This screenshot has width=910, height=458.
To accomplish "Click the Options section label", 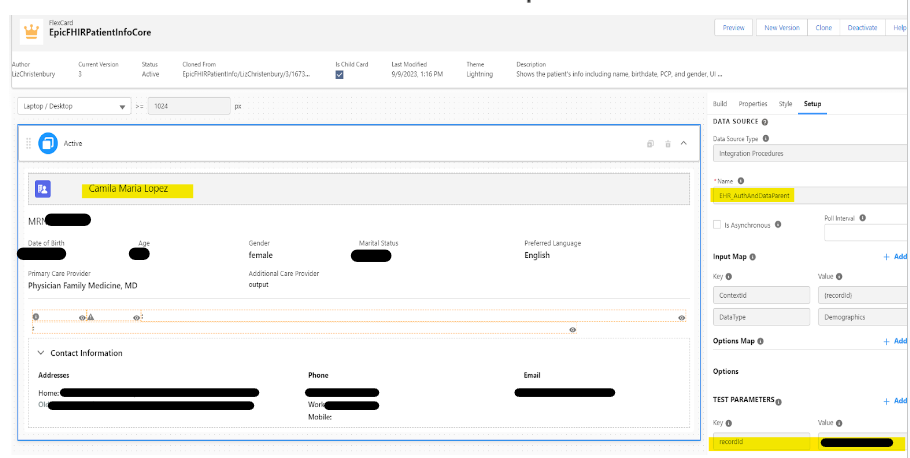I will [x=725, y=372].
